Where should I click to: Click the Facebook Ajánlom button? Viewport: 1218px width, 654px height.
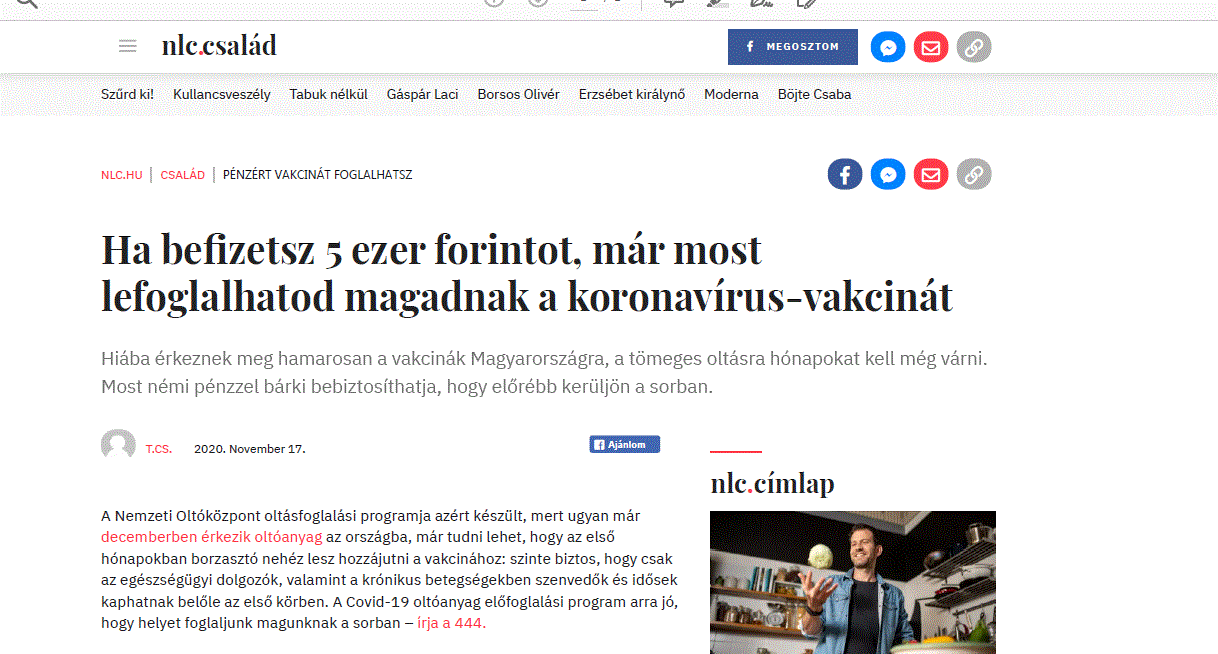[x=625, y=445]
